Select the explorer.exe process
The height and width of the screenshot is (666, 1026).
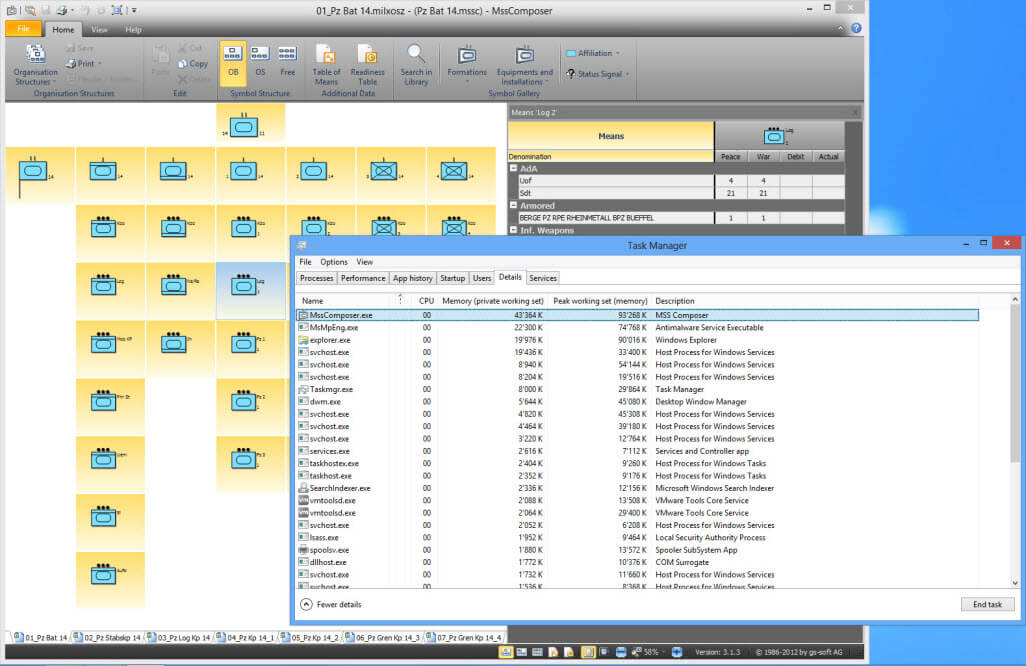coord(638,340)
